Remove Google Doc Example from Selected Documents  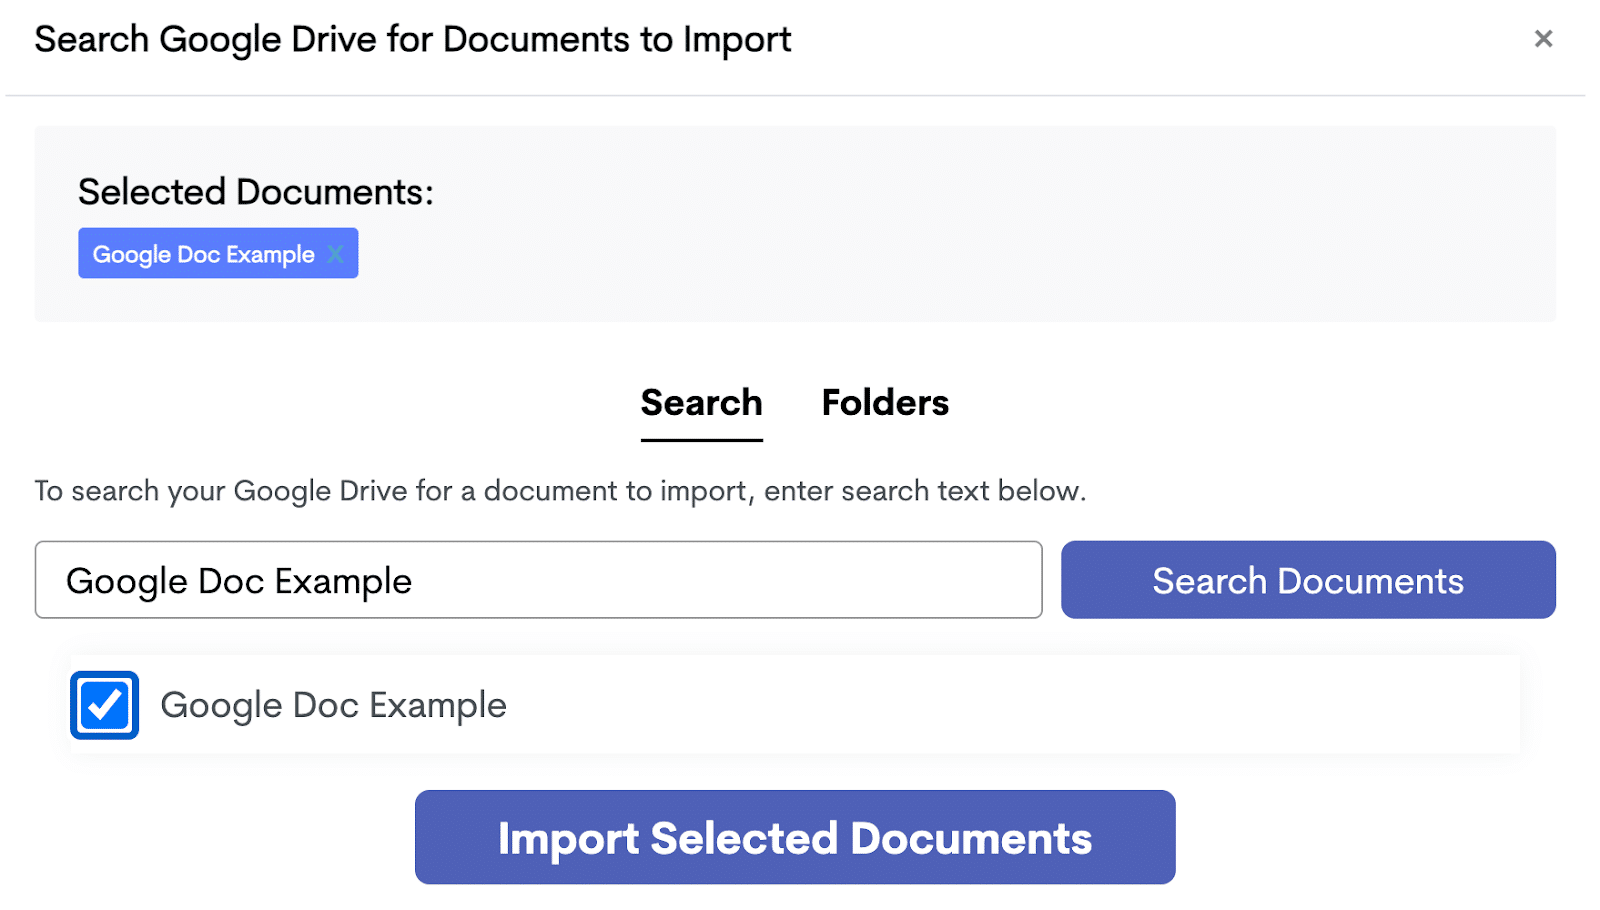pos(336,254)
